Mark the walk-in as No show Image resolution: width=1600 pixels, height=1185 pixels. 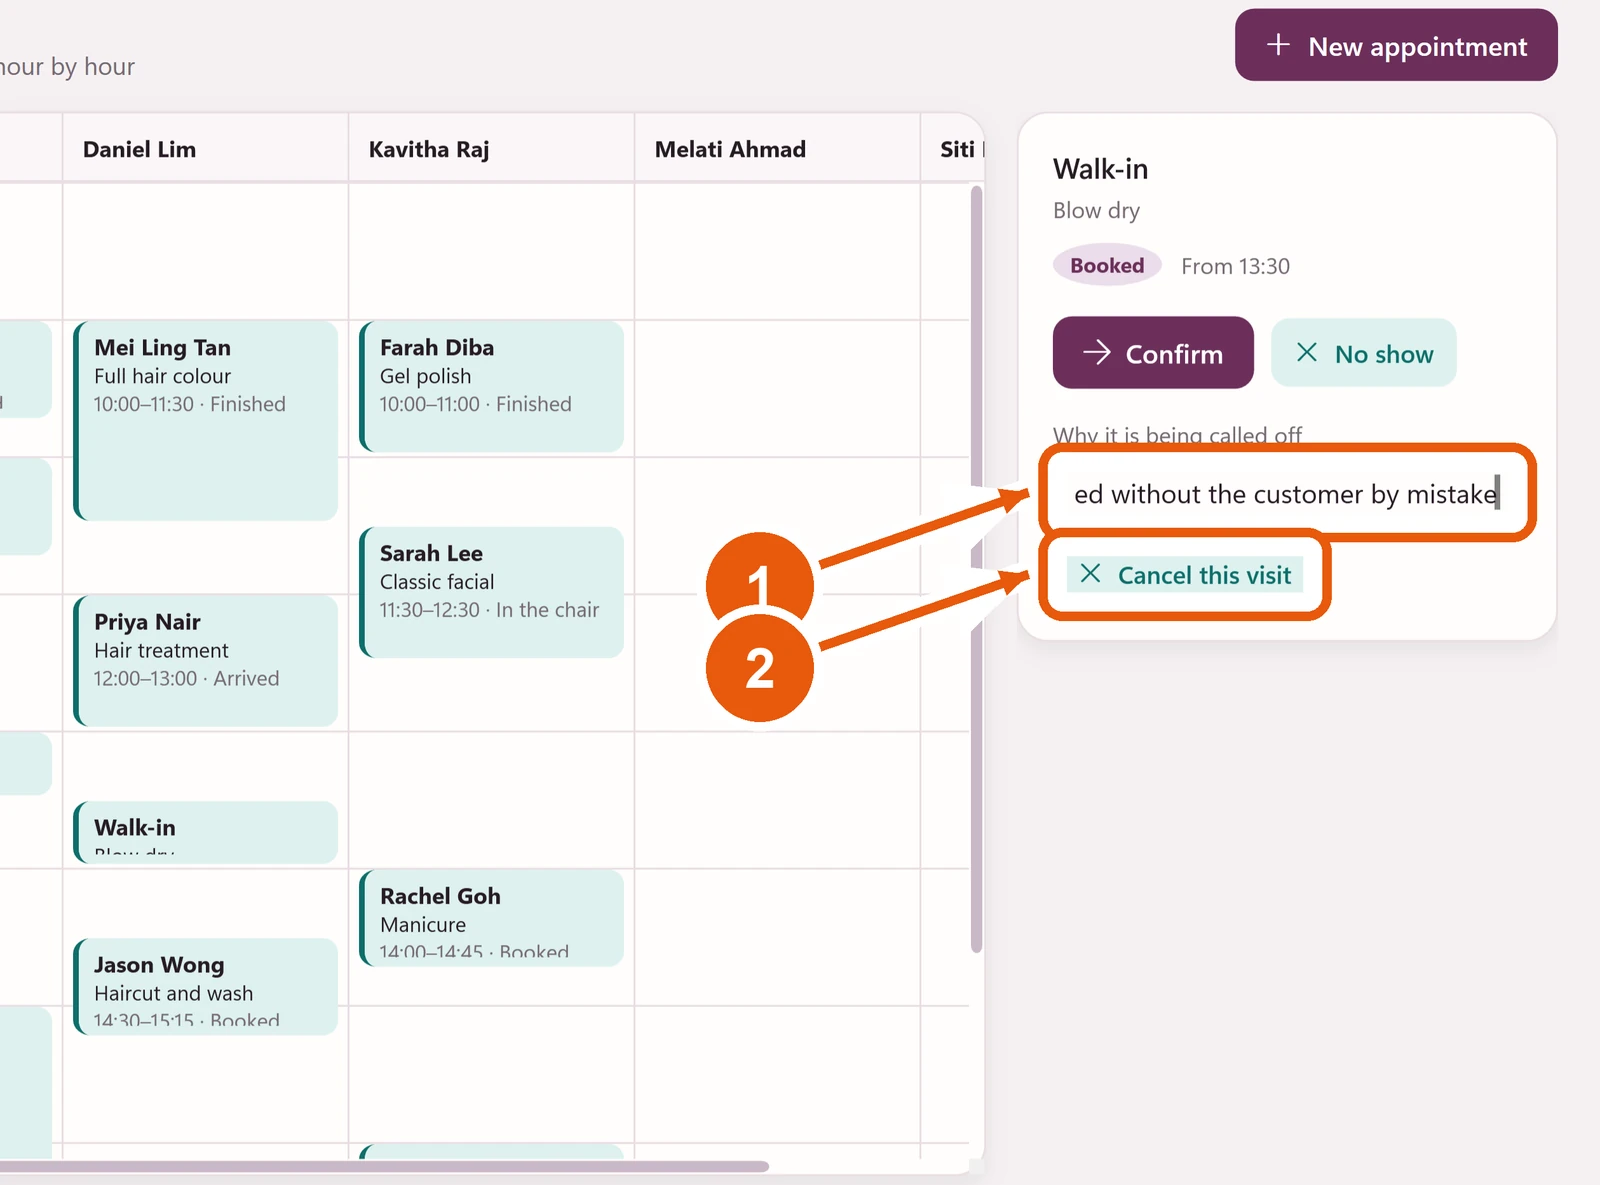coord(1363,353)
